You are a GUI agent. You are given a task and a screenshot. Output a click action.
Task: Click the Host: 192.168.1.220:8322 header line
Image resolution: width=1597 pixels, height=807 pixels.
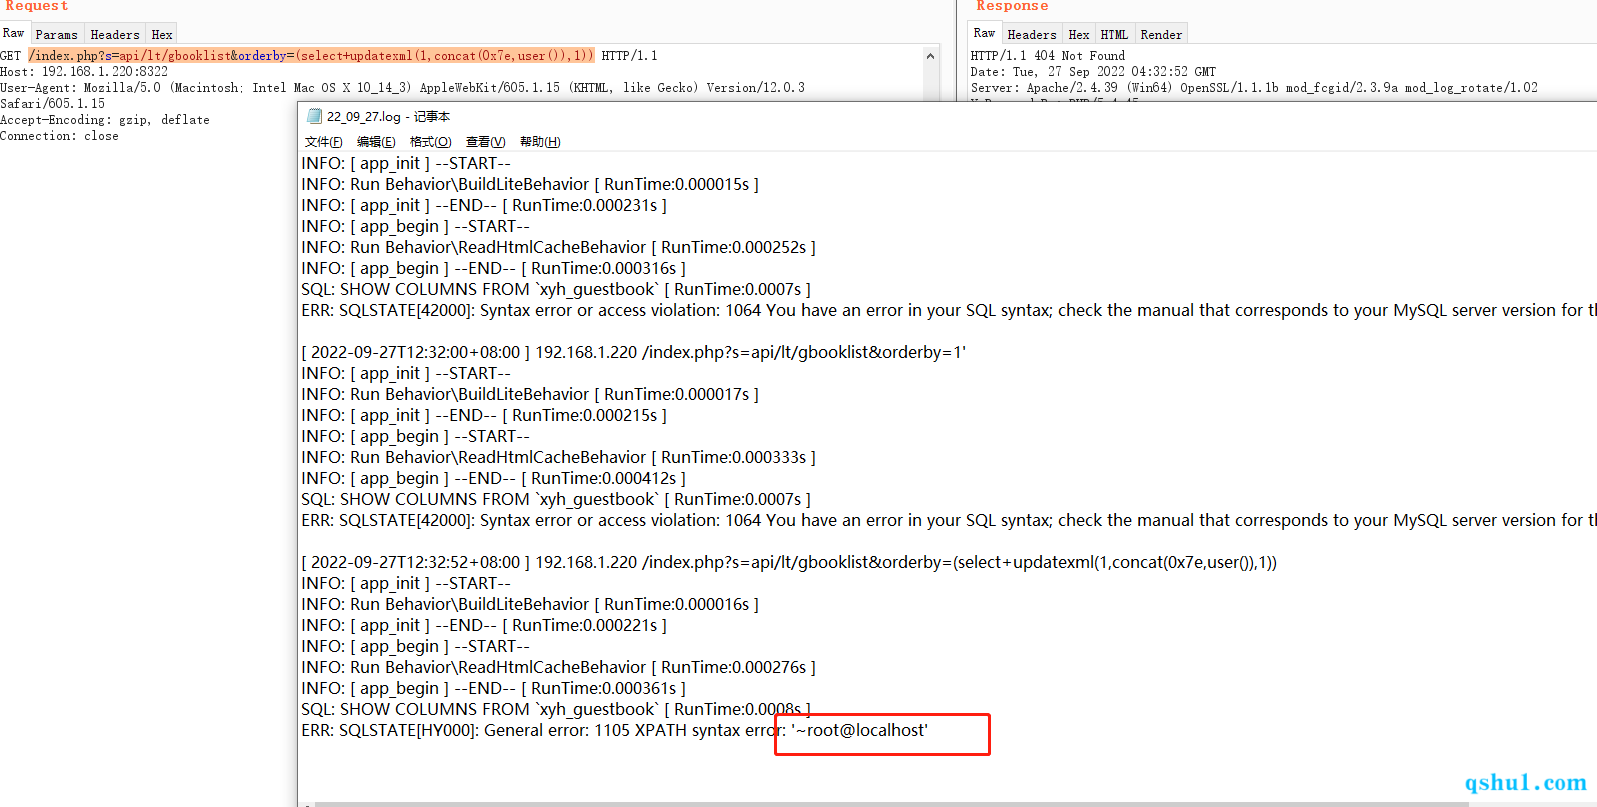[x=84, y=72]
